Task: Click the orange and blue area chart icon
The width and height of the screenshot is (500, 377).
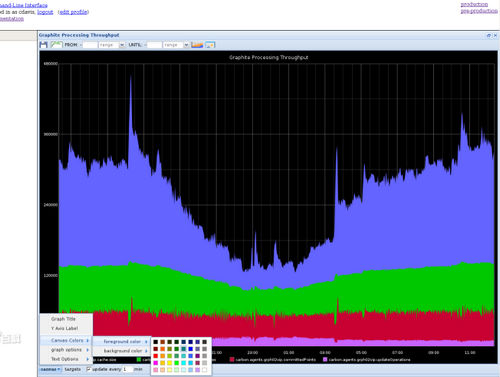Action: [197, 45]
